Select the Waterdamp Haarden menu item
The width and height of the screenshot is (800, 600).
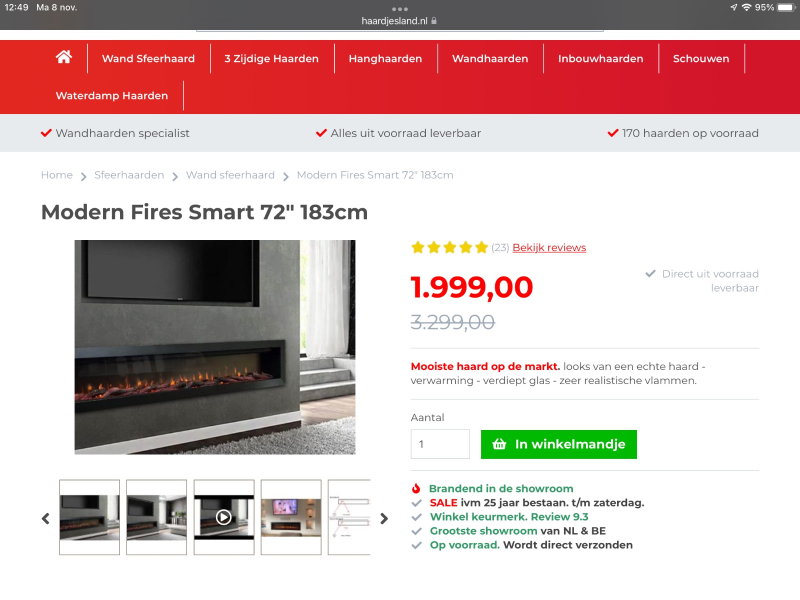tap(112, 95)
